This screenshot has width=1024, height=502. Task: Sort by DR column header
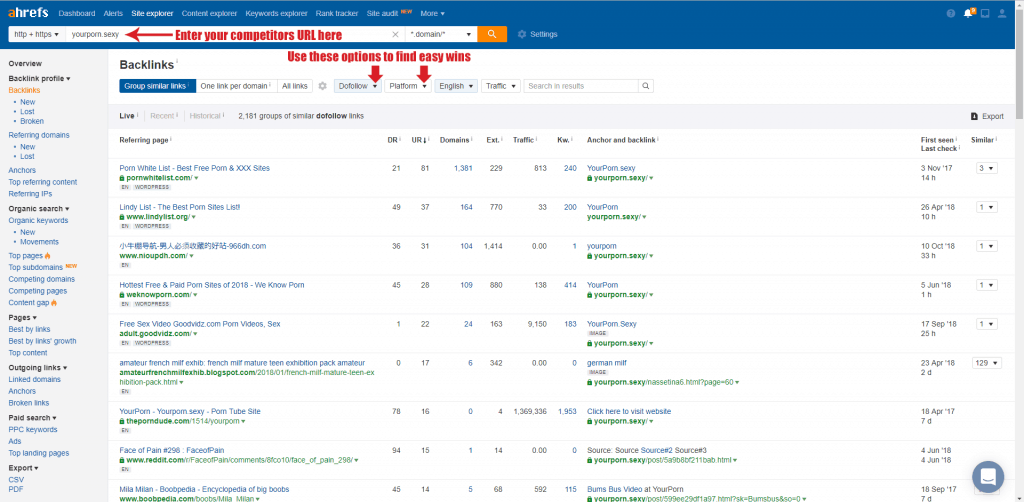click(394, 140)
